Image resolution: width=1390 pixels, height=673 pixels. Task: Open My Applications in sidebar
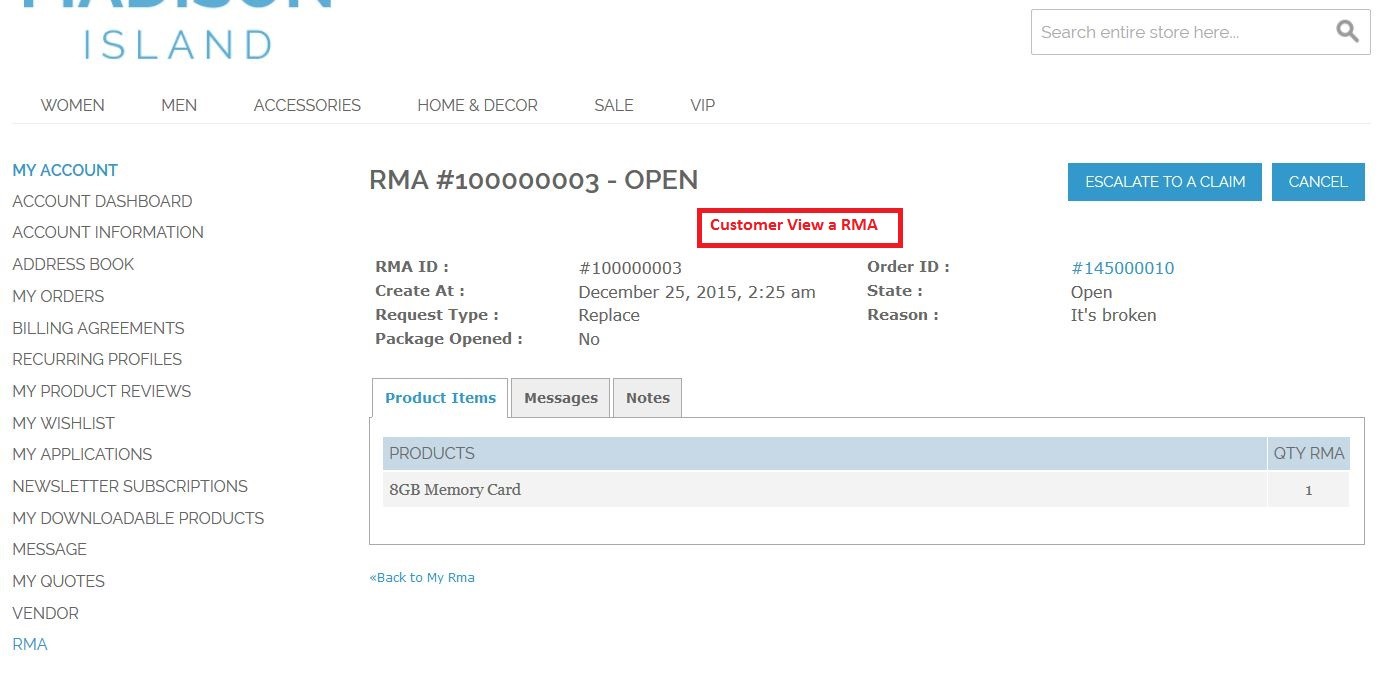82,454
